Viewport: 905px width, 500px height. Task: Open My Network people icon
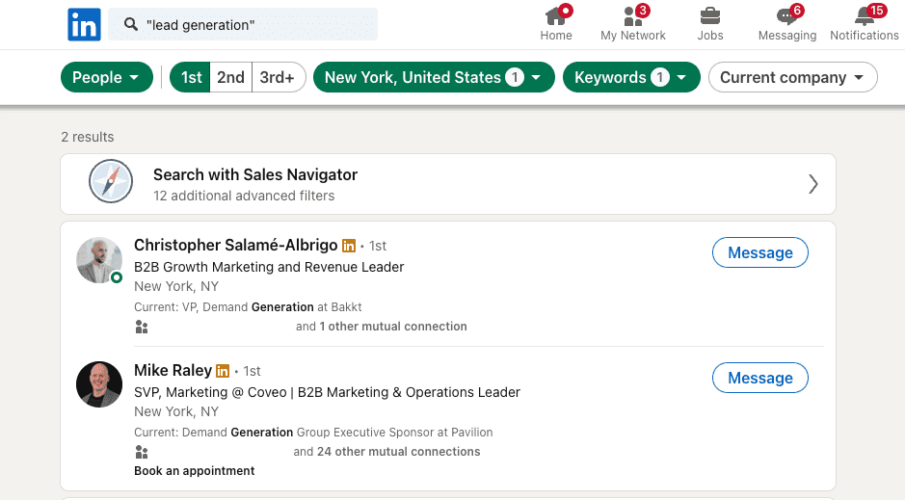(x=633, y=16)
